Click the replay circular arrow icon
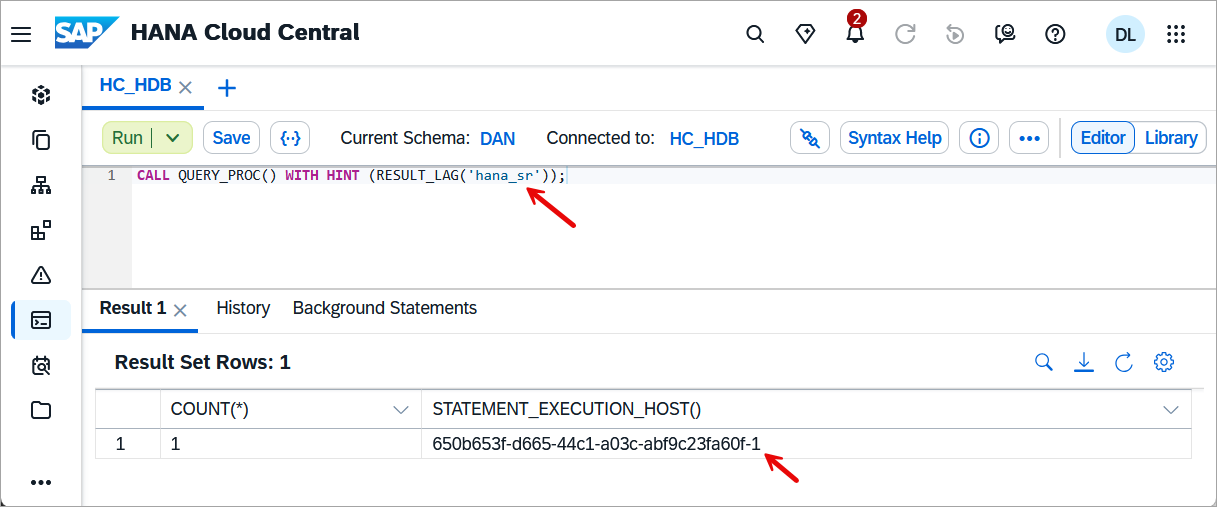 click(955, 34)
